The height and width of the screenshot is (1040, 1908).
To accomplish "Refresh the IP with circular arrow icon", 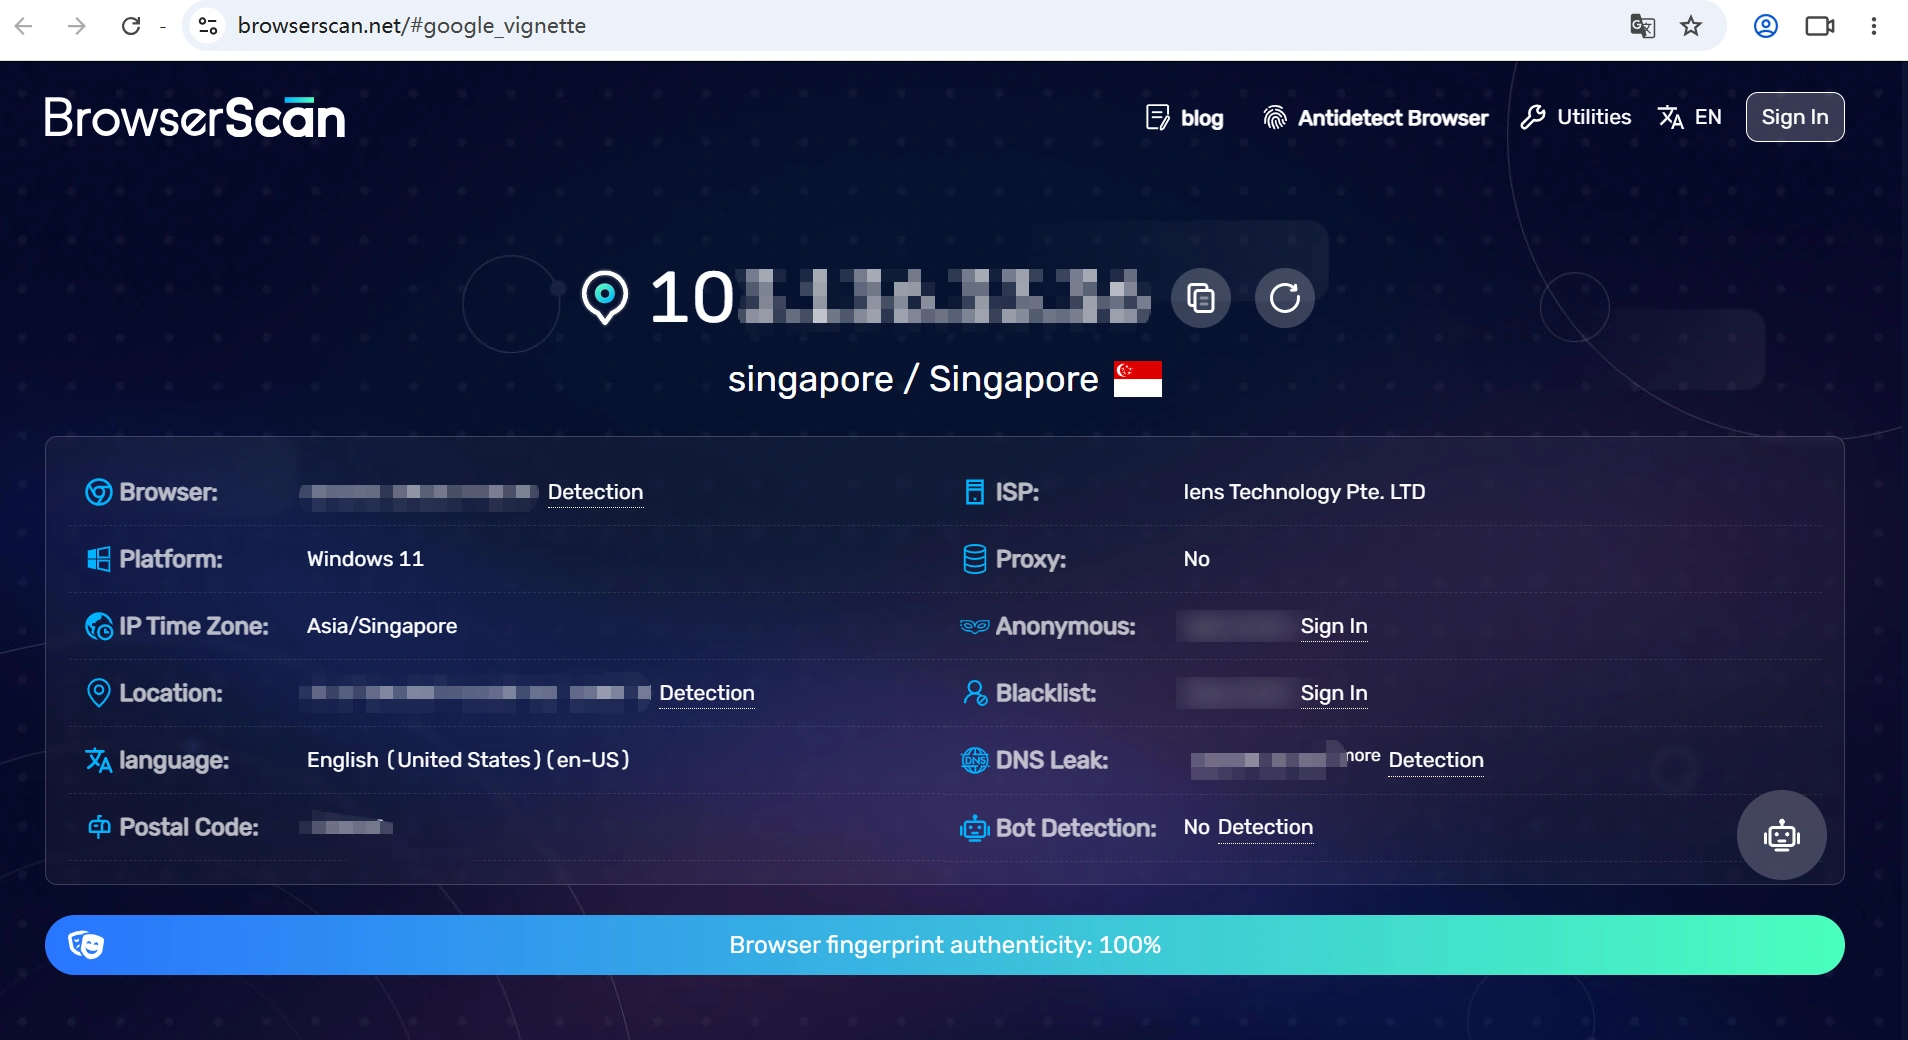I will tap(1285, 298).
